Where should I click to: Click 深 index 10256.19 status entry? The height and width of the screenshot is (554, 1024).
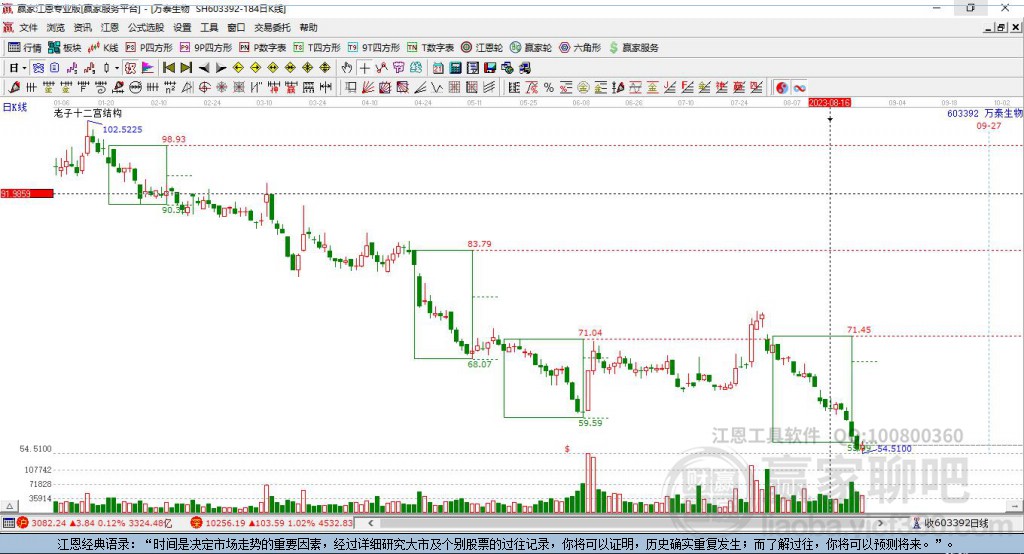pyautogui.click(x=272, y=523)
